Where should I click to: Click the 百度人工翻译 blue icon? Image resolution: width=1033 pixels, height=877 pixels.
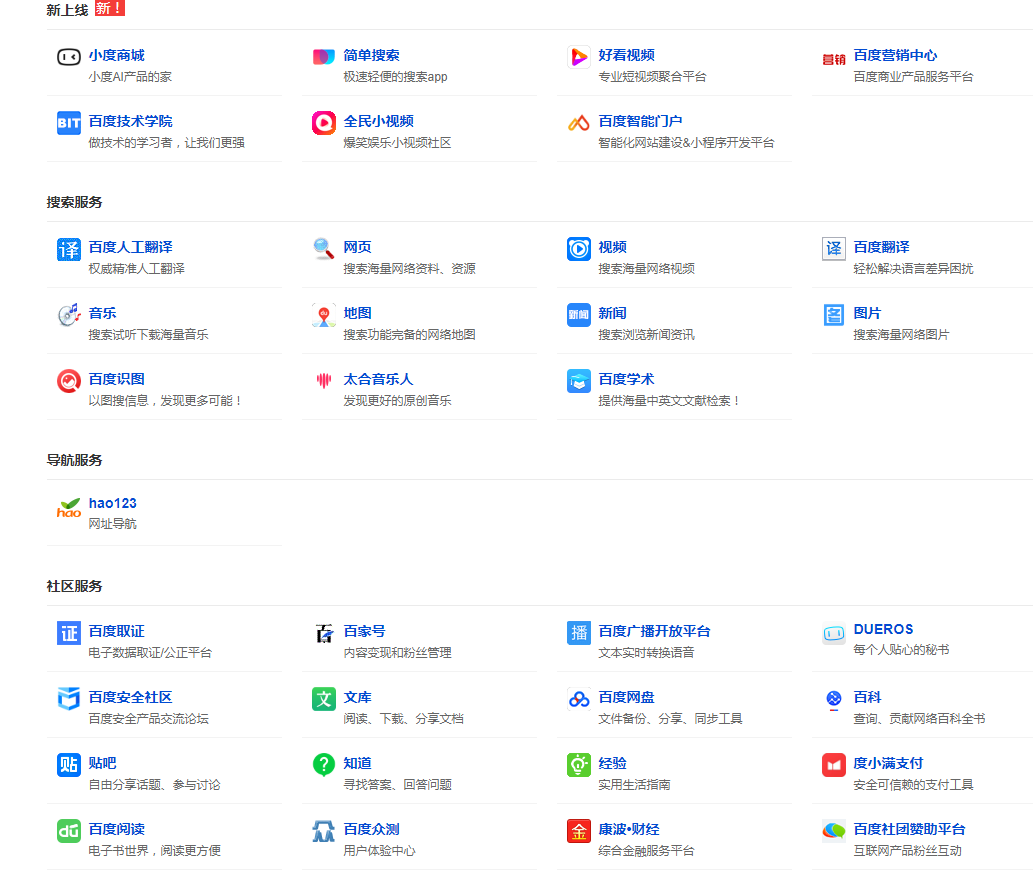click(x=69, y=249)
